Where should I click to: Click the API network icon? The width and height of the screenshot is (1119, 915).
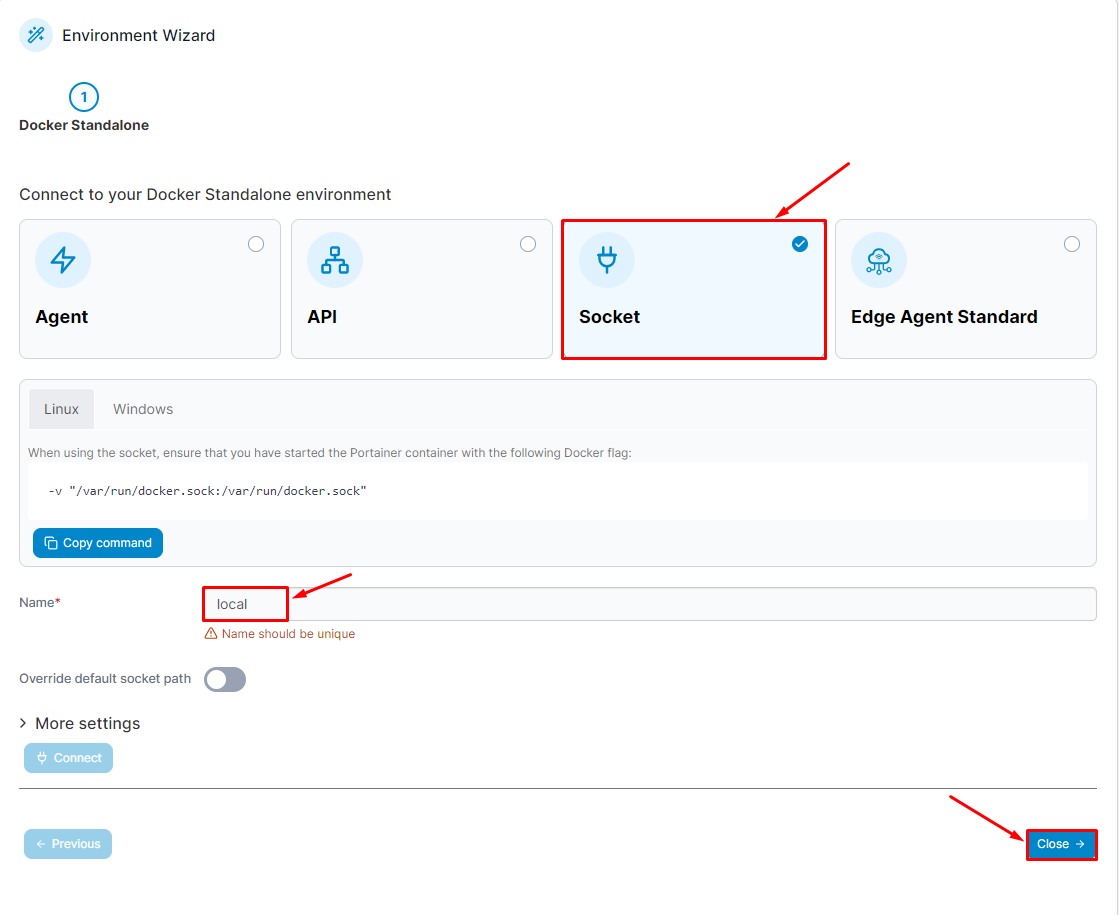pos(335,260)
